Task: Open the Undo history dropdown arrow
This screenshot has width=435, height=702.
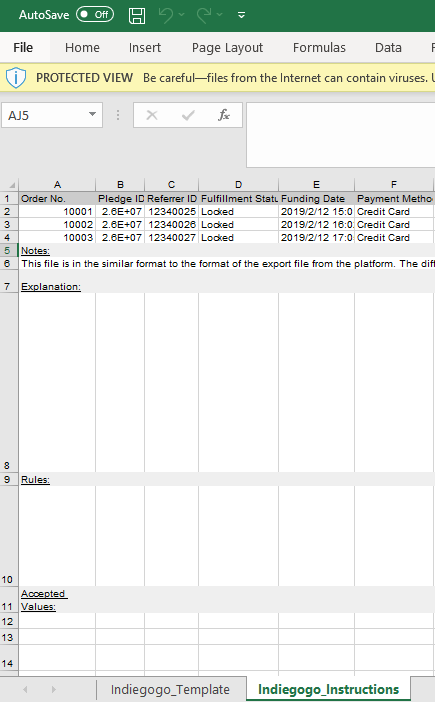Action: pos(182,15)
